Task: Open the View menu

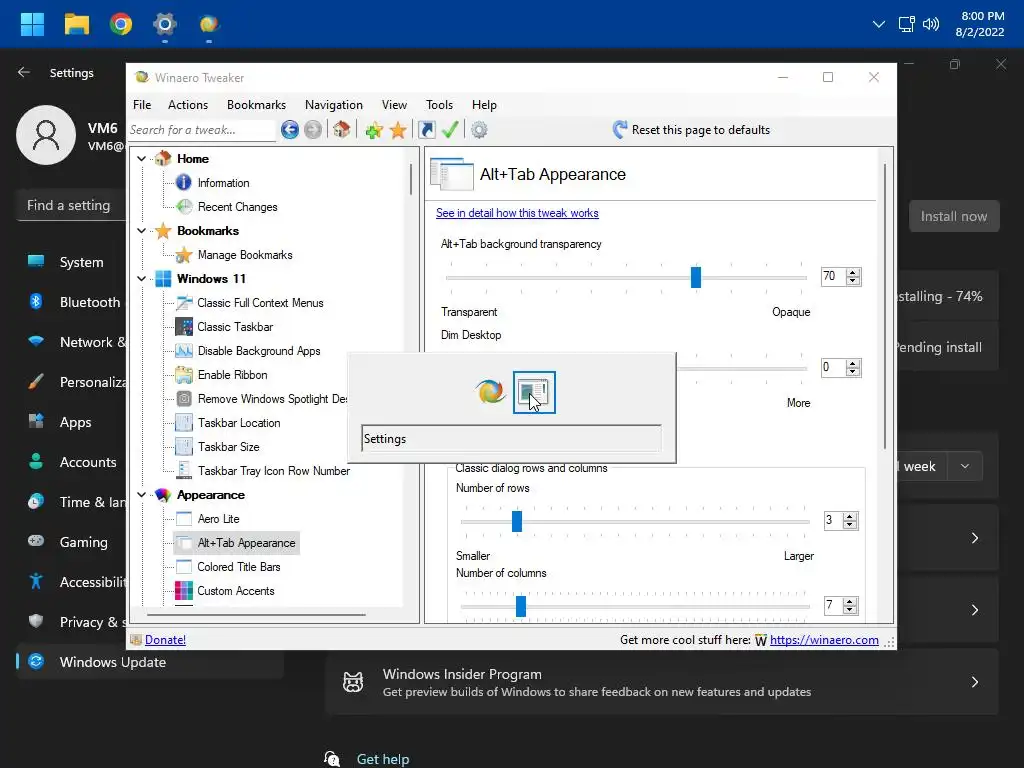Action: coord(394,104)
